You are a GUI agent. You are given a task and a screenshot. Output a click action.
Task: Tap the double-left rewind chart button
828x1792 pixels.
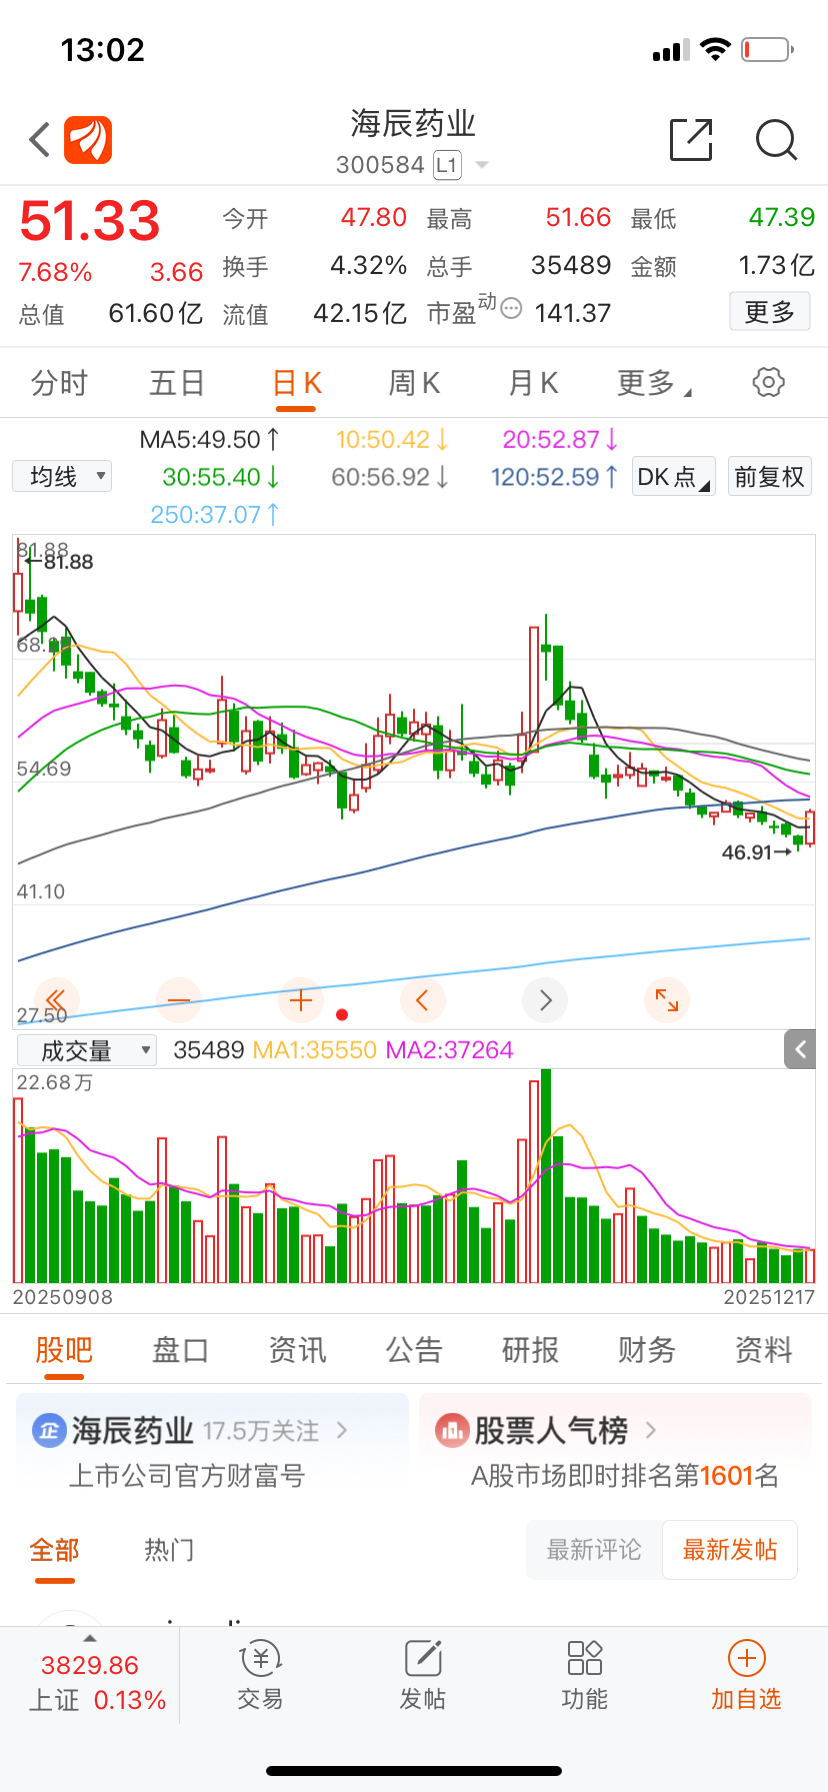pyautogui.click(x=56, y=1000)
